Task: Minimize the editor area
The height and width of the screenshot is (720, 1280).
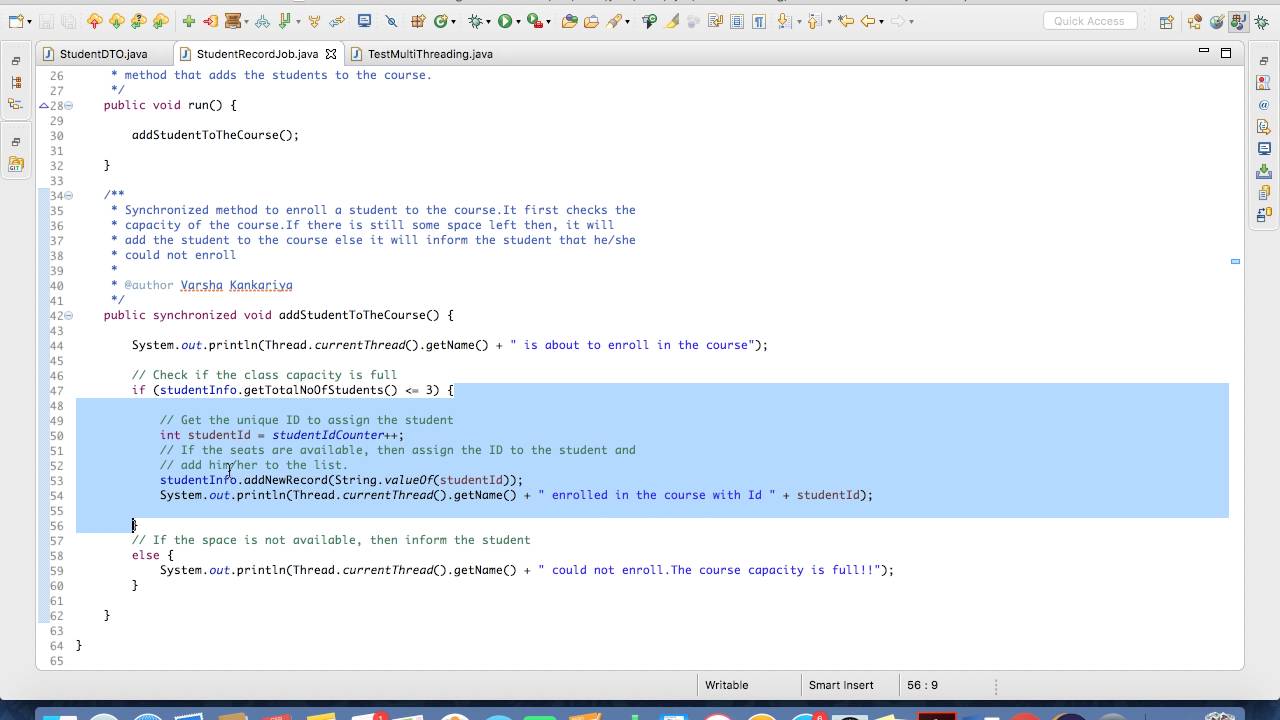Action: (x=1204, y=52)
